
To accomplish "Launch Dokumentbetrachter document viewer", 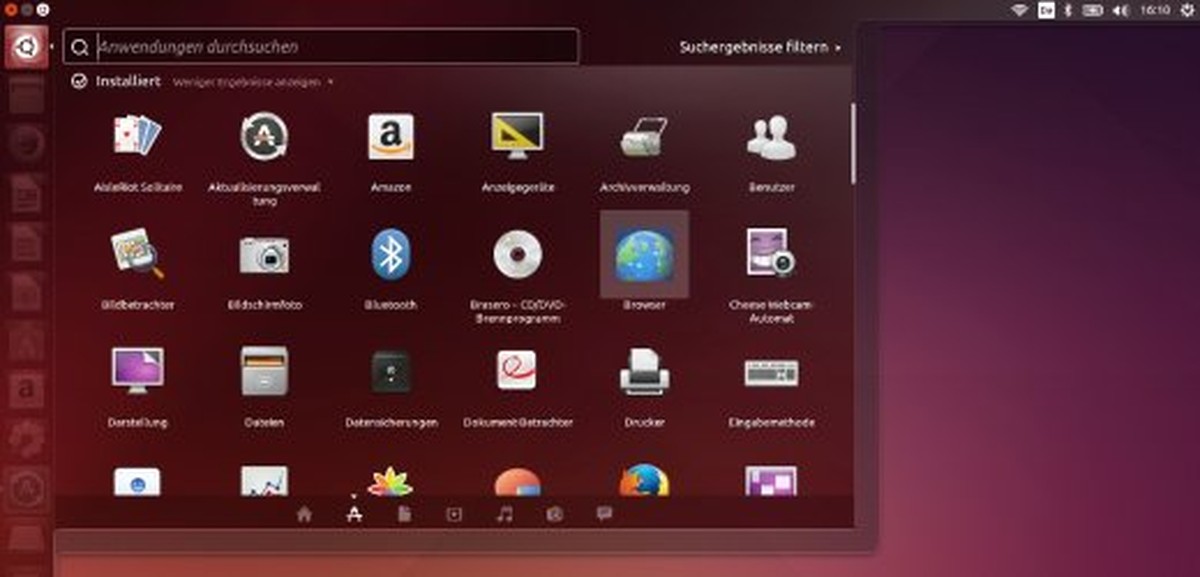I will [517, 371].
